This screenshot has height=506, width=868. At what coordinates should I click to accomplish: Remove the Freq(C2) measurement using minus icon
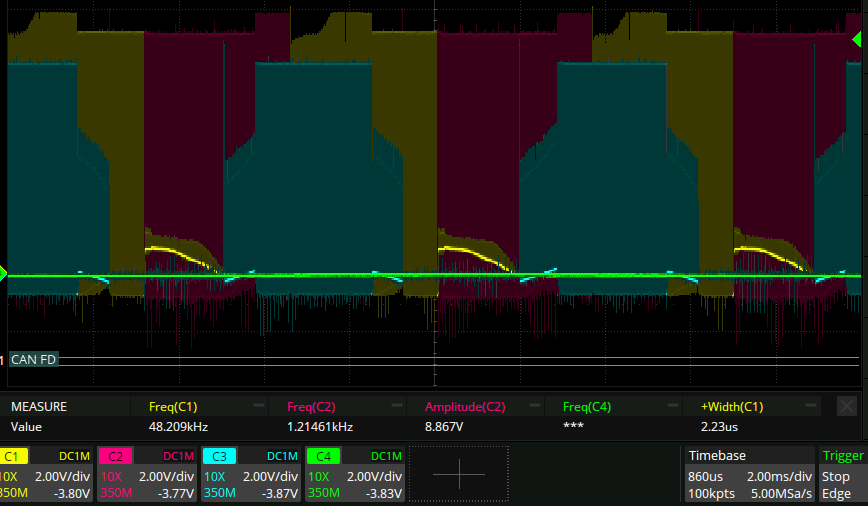click(398, 407)
